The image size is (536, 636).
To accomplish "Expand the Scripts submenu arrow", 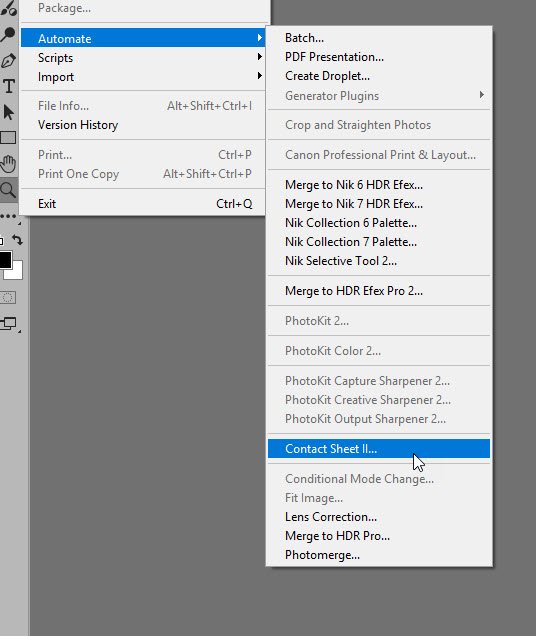I will pyautogui.click(x=259, y=57).
